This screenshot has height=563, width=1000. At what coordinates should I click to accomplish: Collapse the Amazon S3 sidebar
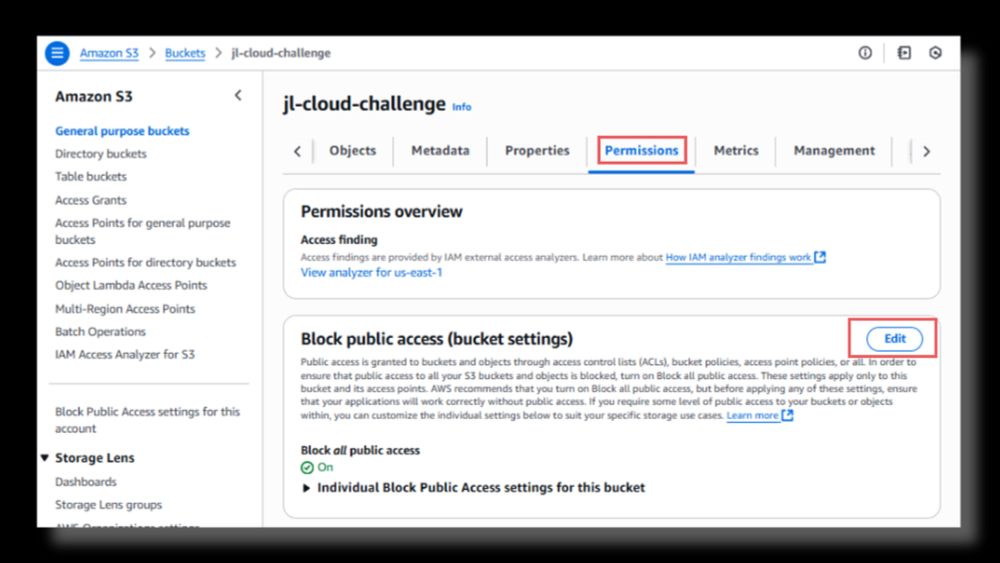pyautogui.click(x=238, y=96)
